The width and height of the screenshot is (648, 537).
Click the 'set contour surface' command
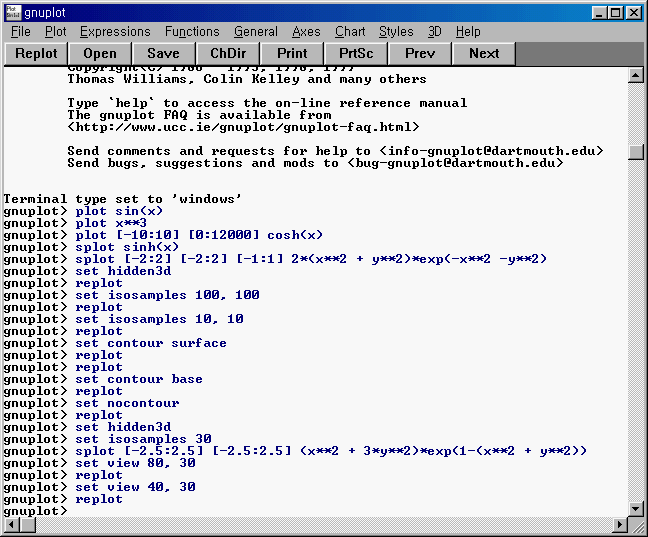(x=151, y=343)
